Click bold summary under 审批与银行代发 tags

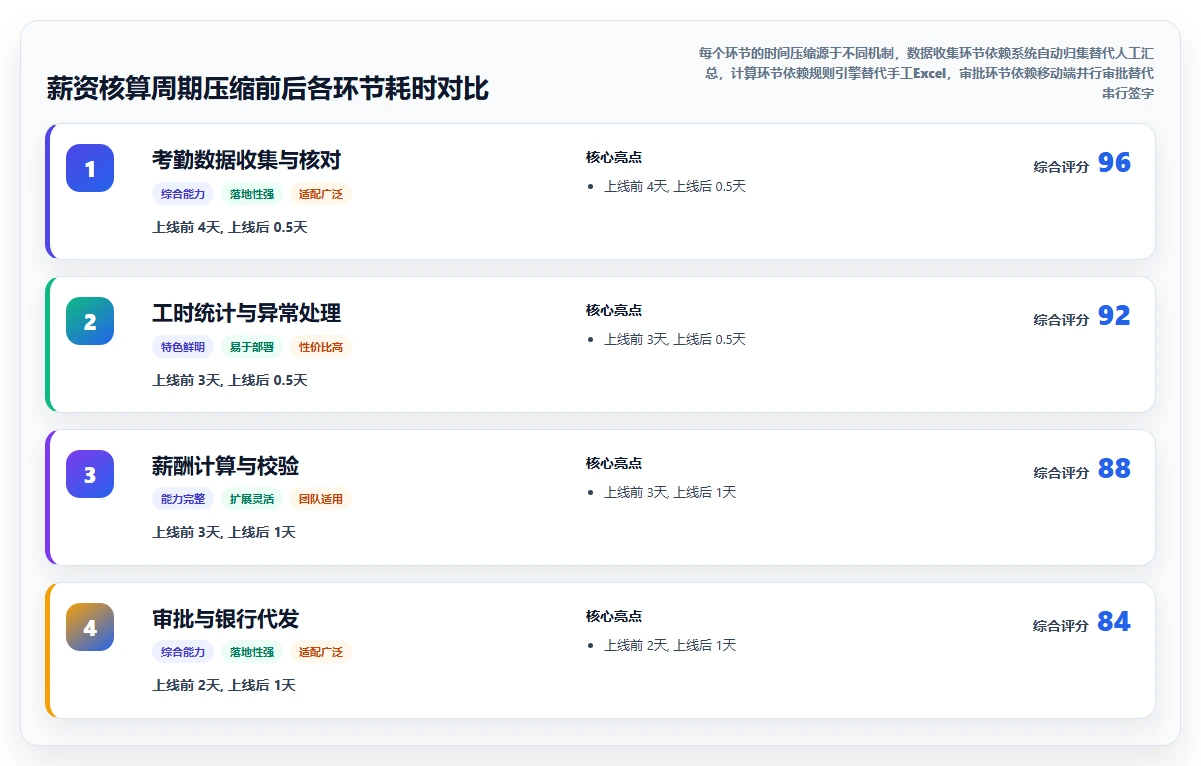click(x=224, y=685)
